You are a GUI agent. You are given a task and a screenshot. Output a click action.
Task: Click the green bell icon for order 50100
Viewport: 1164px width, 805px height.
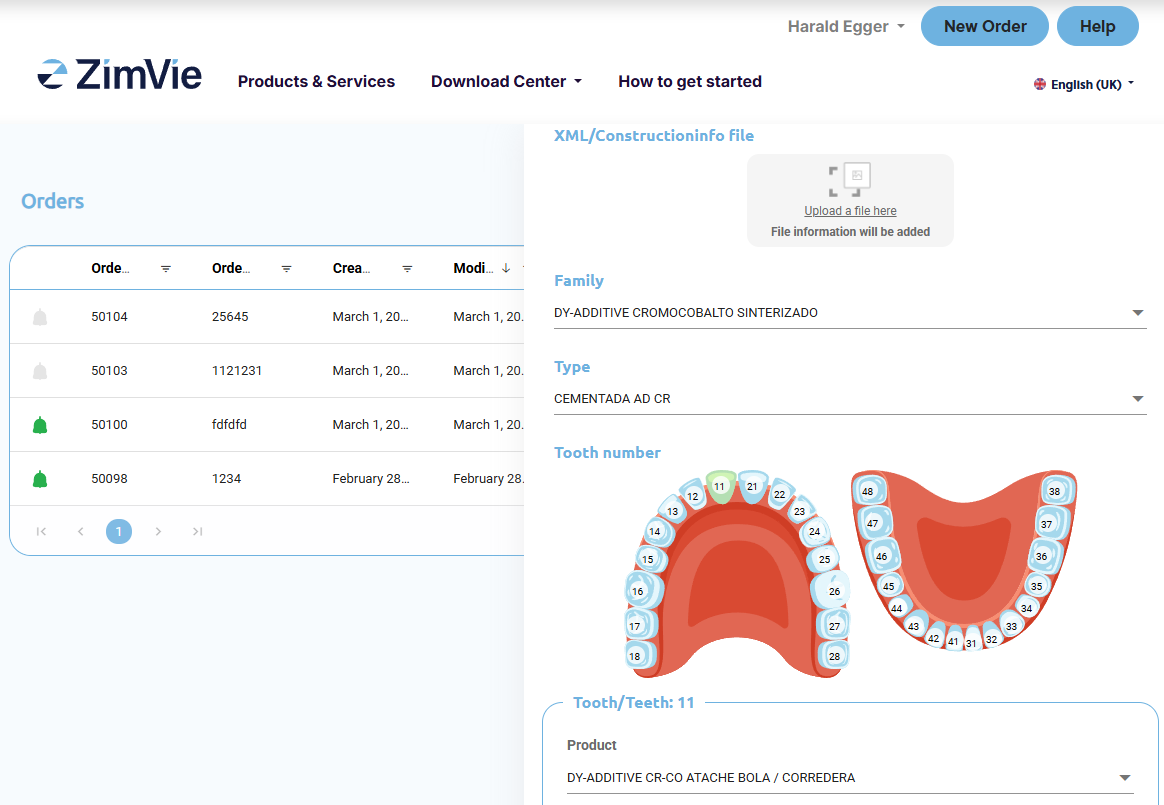40,425
